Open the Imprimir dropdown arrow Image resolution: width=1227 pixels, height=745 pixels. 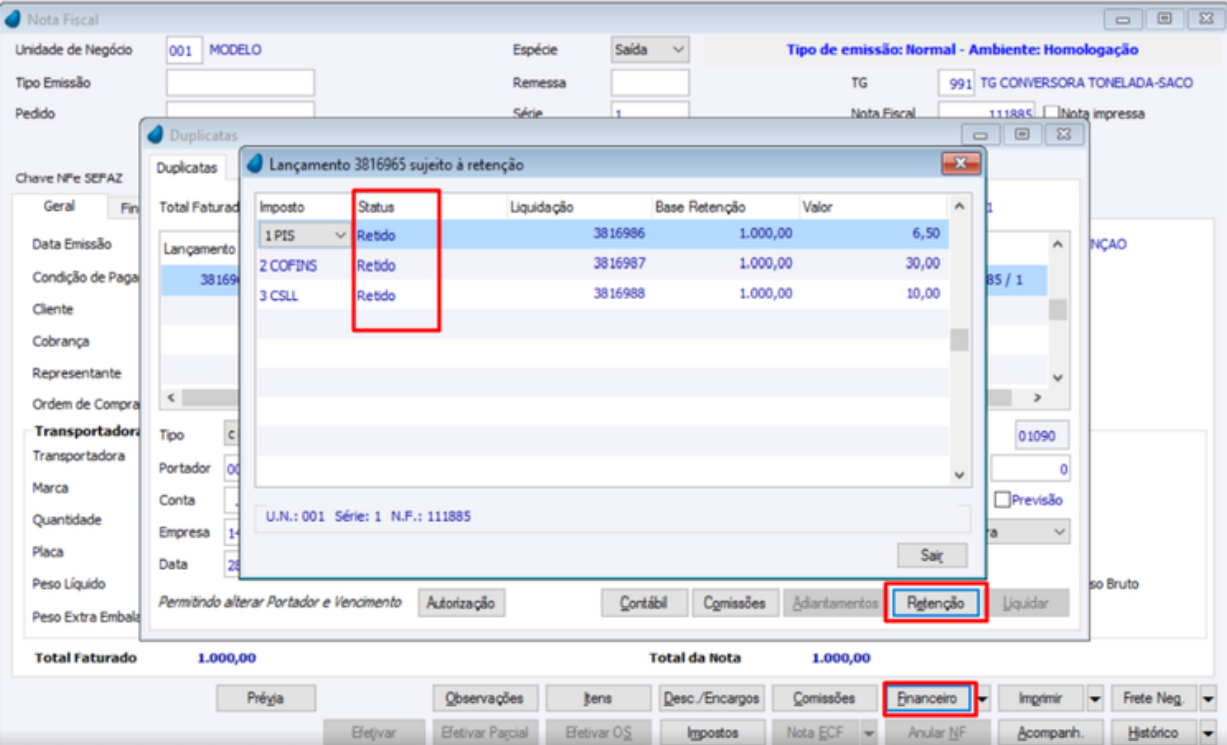[1095, 698]
